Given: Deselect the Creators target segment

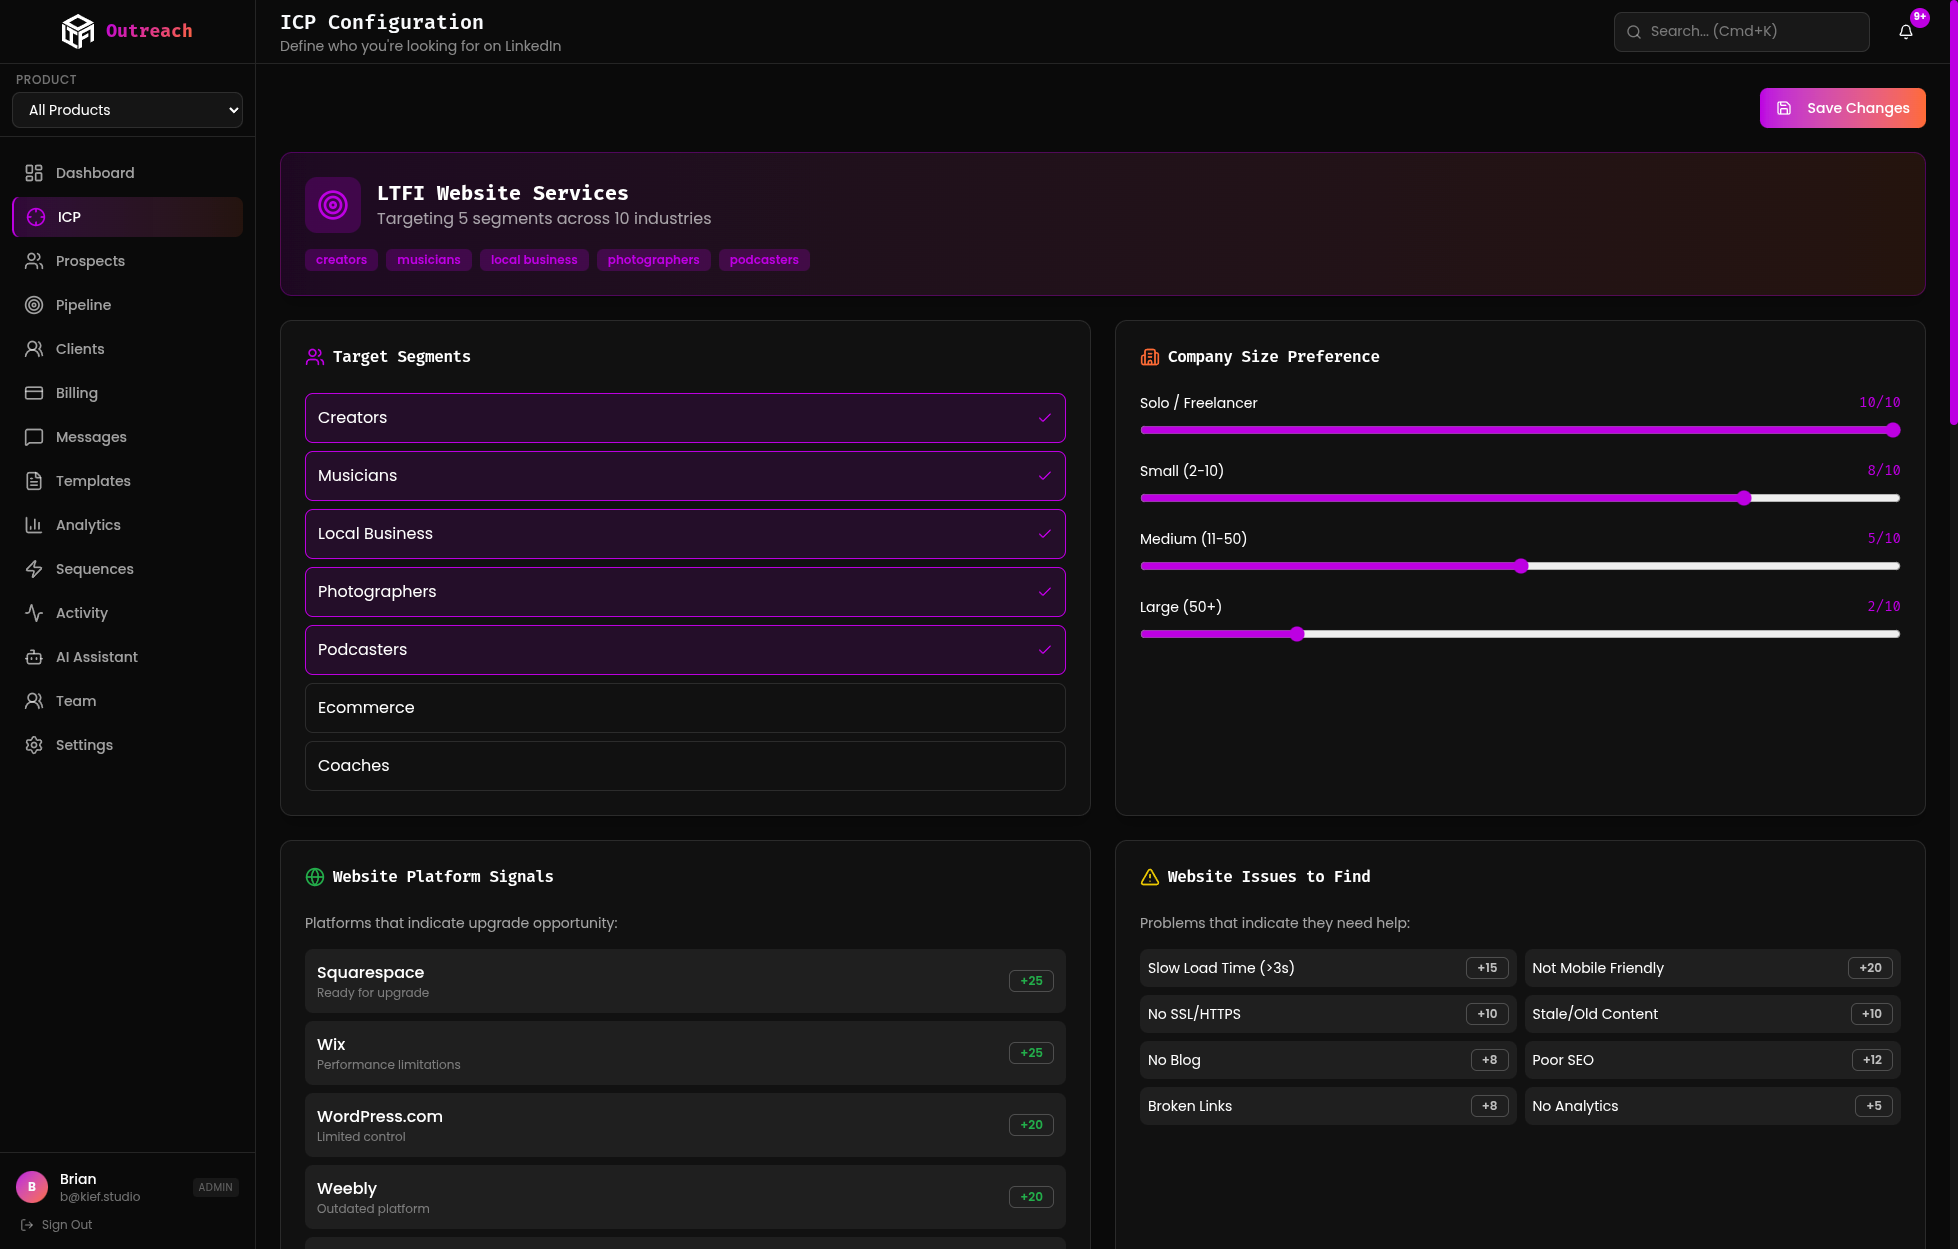Looking at the screenshot, I should click(685, 418).
